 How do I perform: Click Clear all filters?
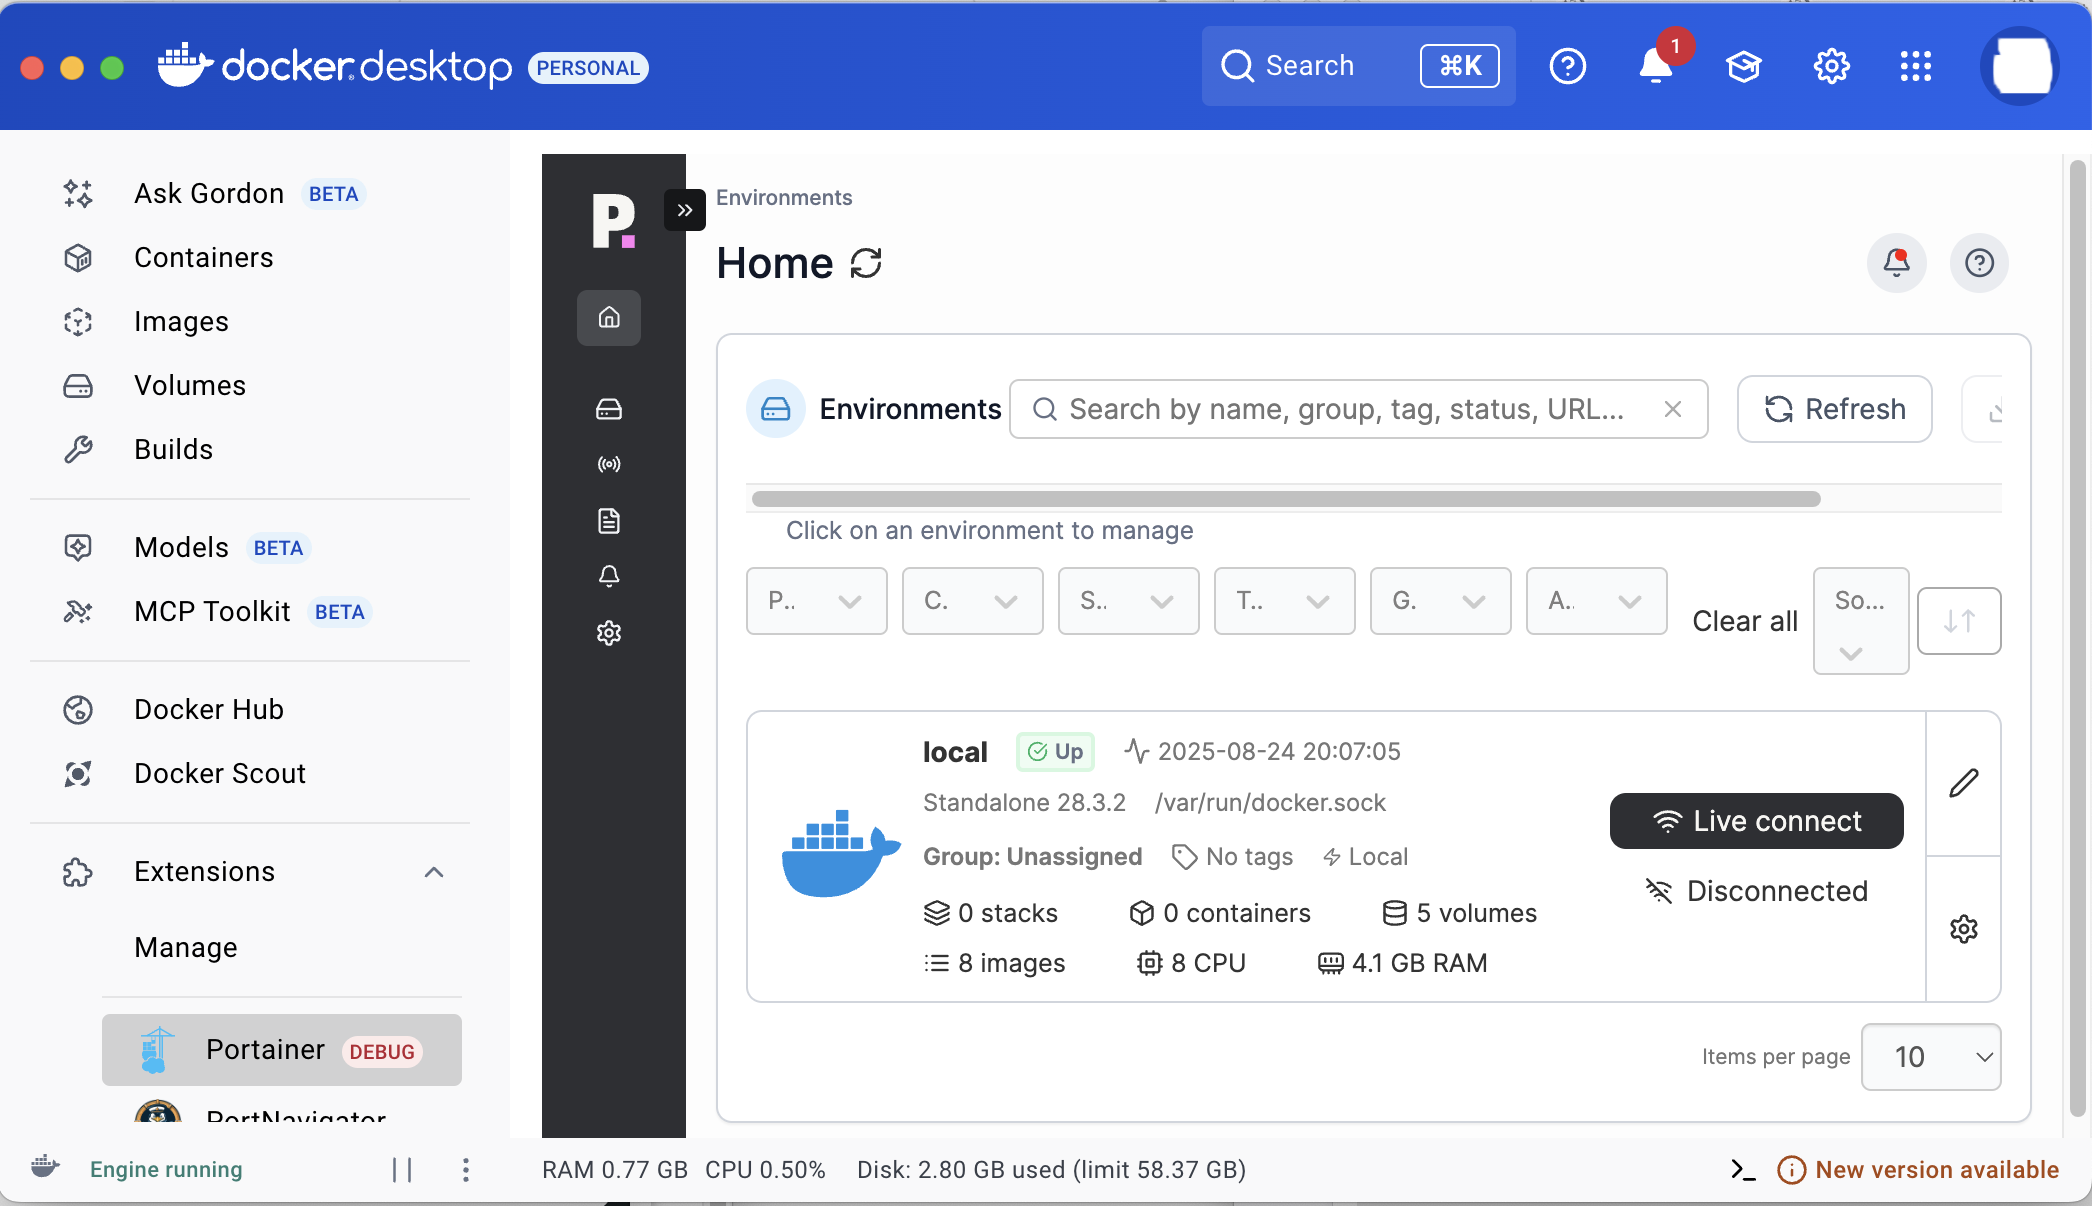coord(1745,621)
